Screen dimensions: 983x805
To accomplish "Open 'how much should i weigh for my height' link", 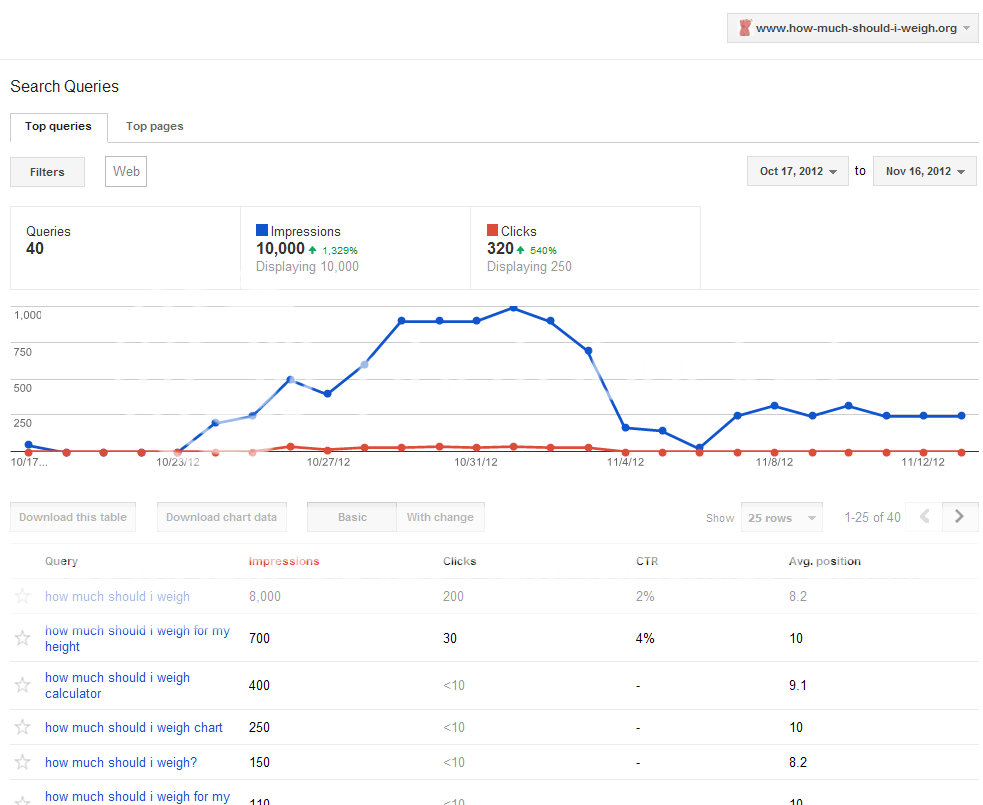I will (137, 638).
